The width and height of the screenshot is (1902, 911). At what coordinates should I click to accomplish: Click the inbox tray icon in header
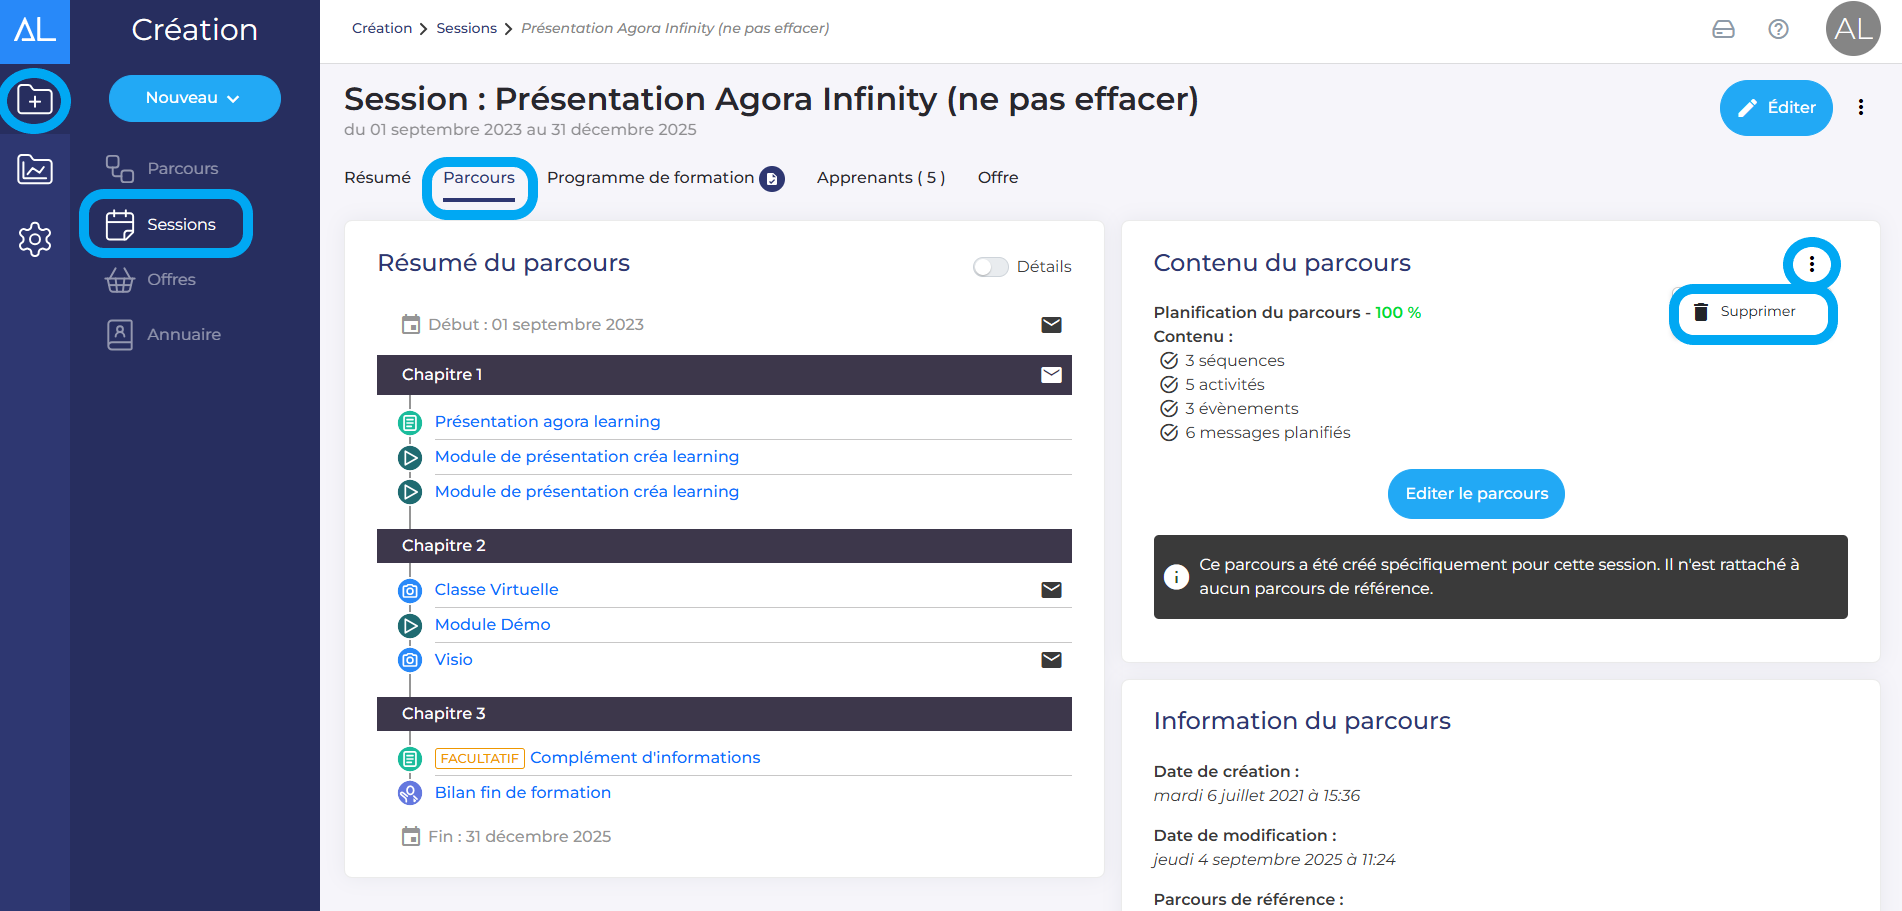click(1723, 29)
